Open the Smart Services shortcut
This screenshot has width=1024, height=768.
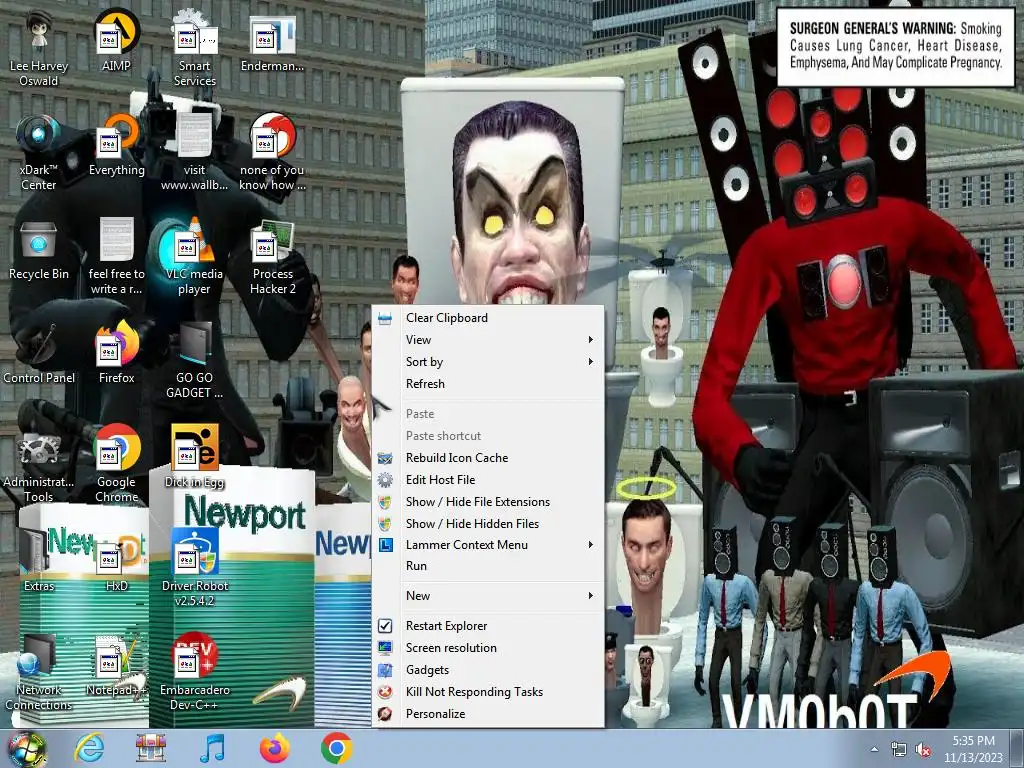point(195,49)
